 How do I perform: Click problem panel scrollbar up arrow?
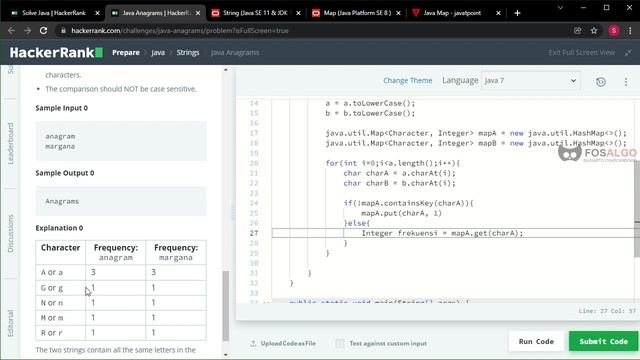[x=226, y=70]
